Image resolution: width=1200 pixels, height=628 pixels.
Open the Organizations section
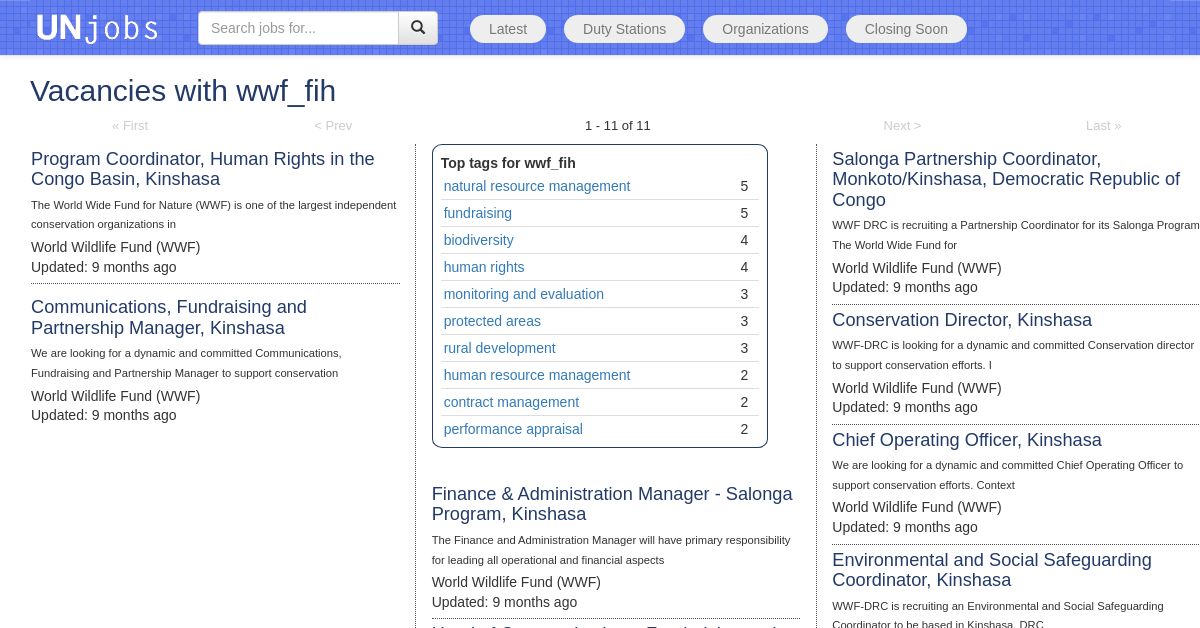pos(765,29)
